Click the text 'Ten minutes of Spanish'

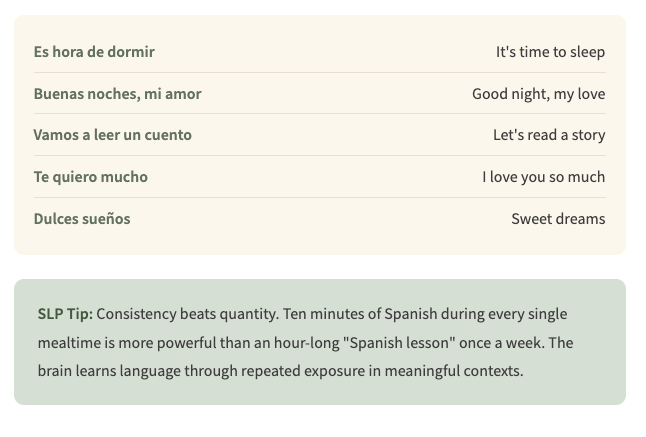[360, 314]
